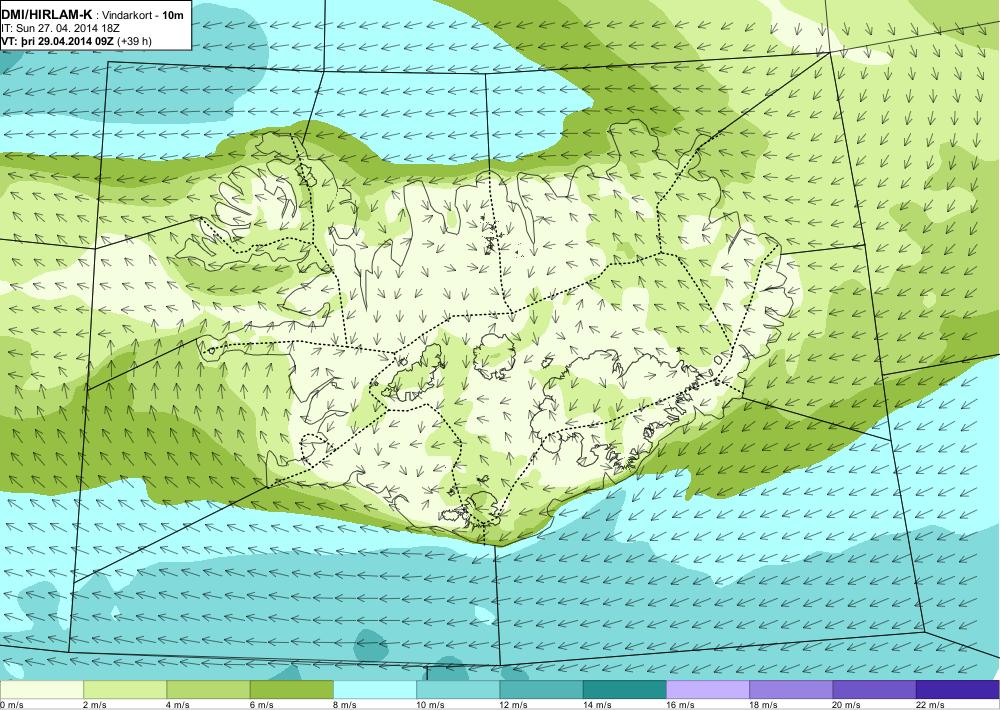Click the 4-6 m/s green legend swatch

point(208,689)
